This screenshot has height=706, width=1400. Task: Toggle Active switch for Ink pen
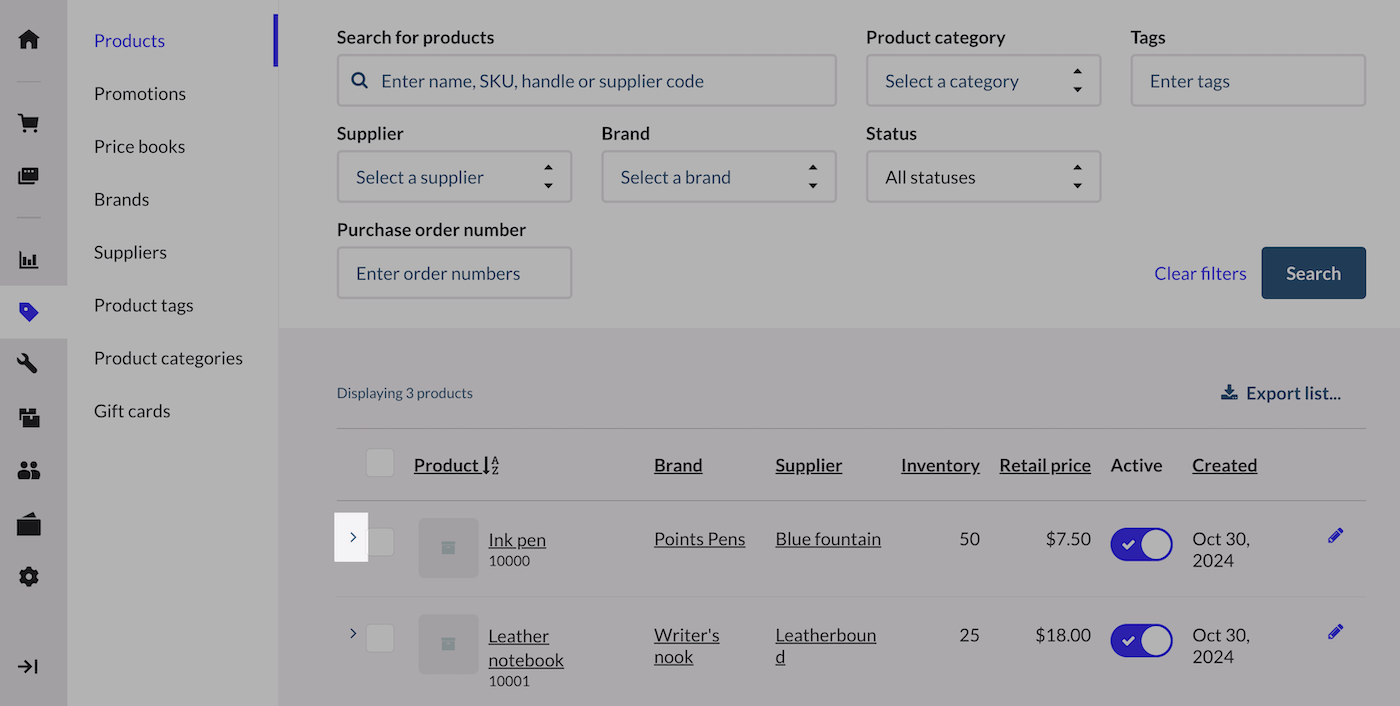(1141, 545)
